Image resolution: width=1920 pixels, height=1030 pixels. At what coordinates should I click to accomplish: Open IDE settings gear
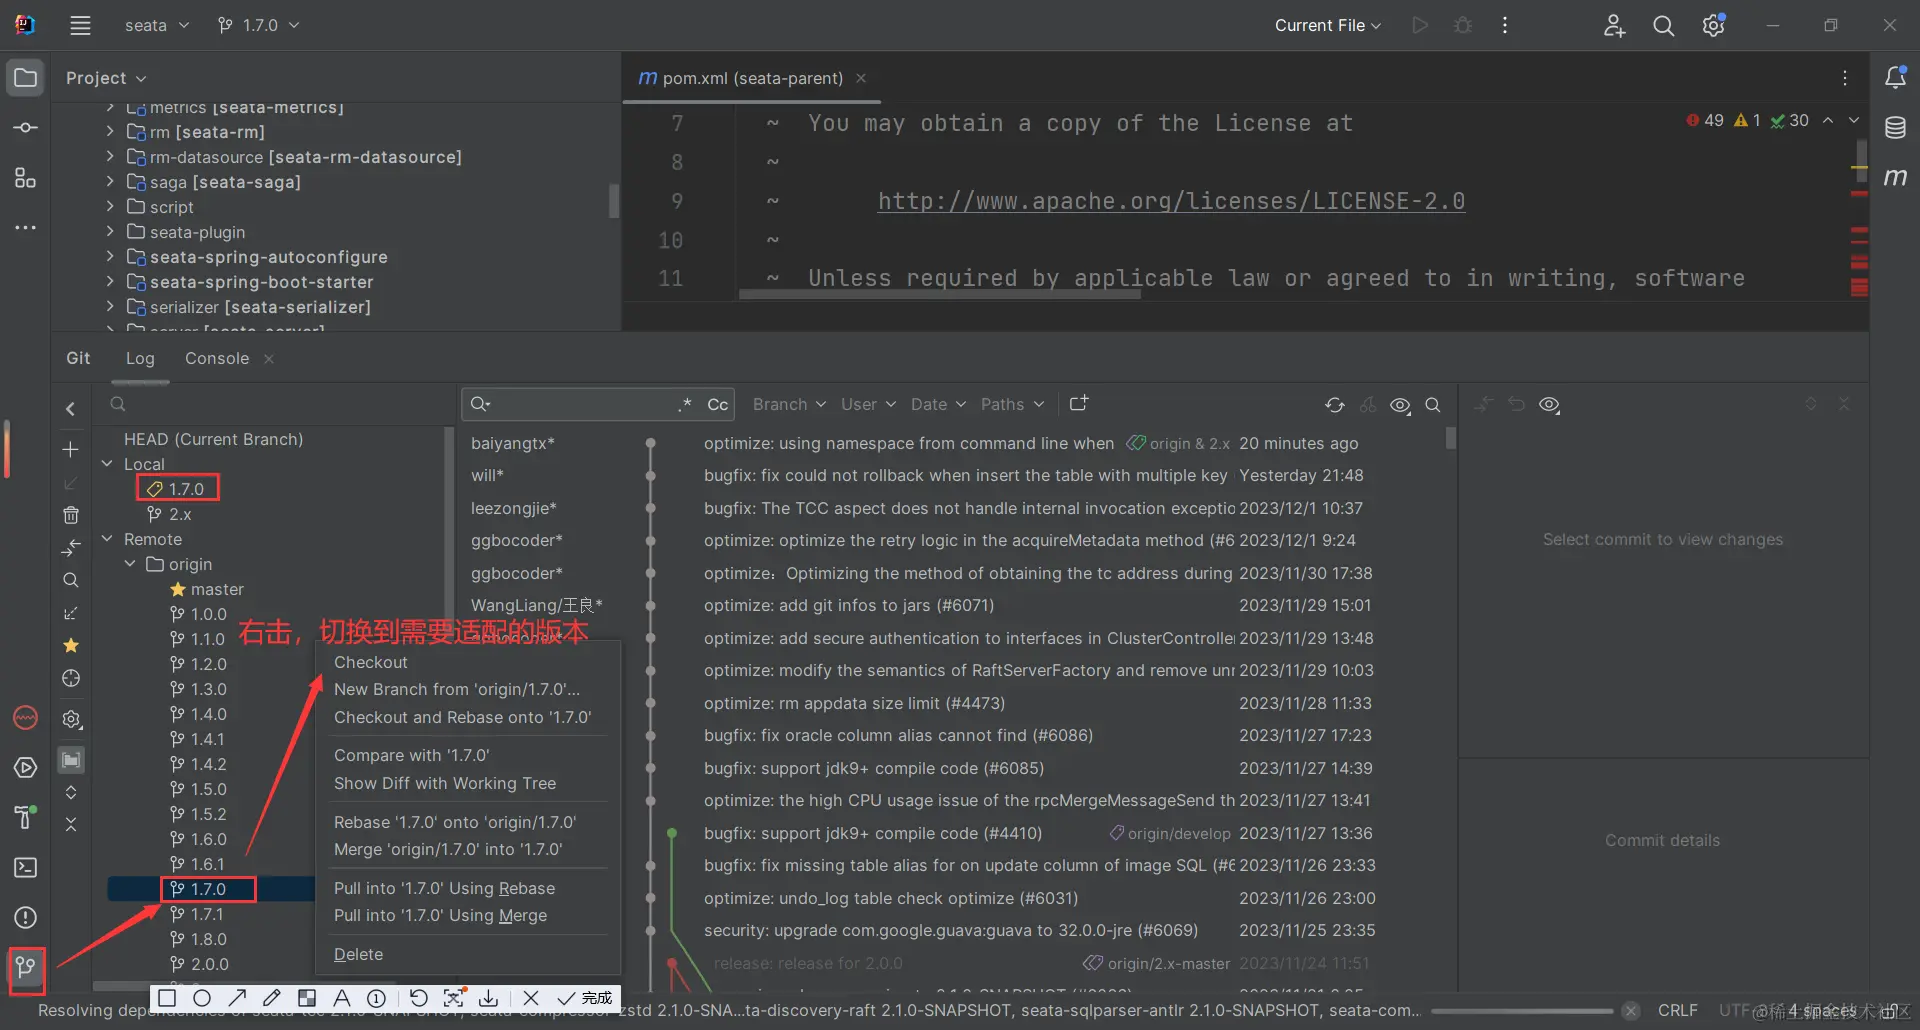pyautogui.click(x=1713, y=26)
